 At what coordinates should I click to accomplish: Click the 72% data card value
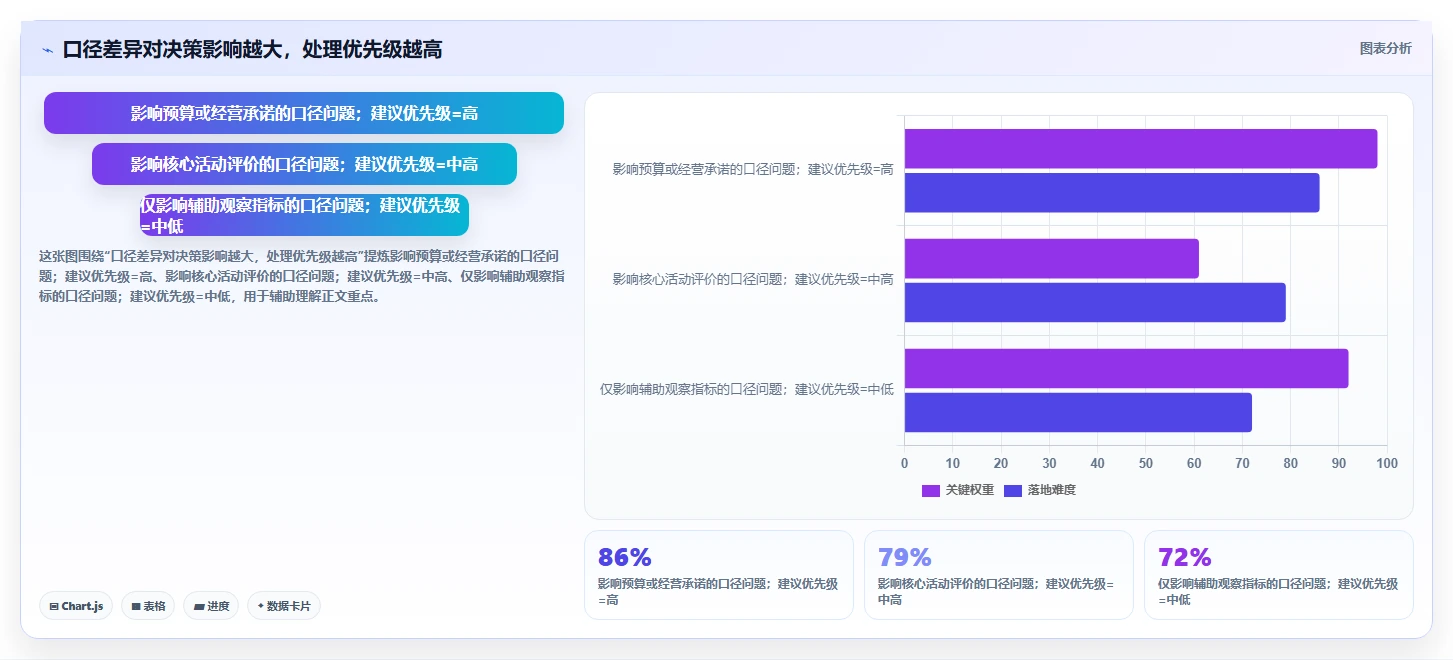[1184, 557]
